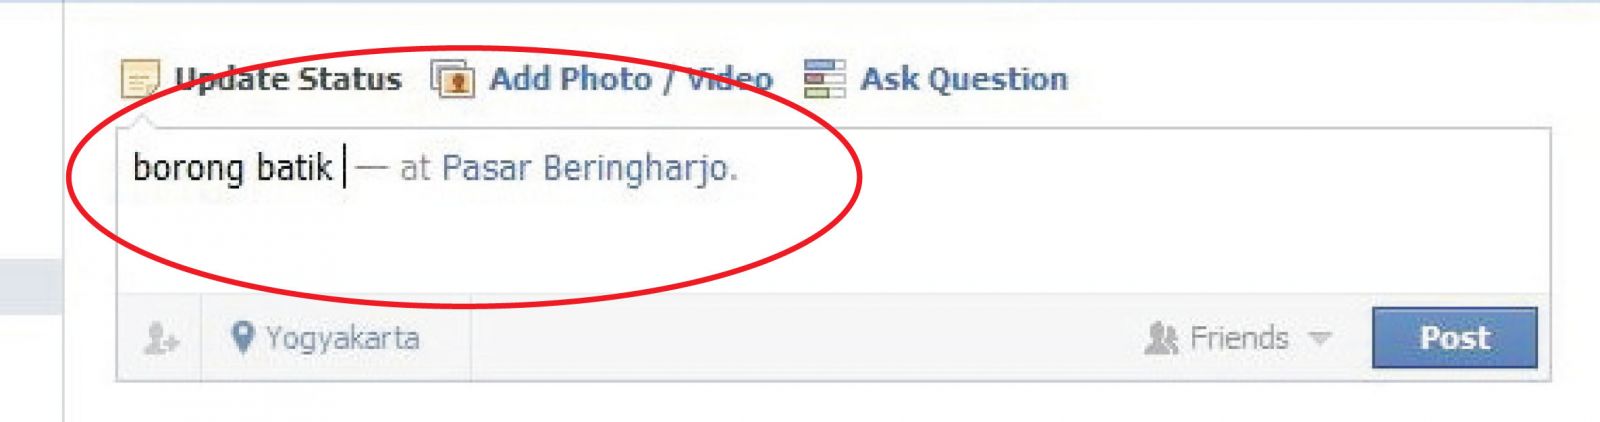Click the Yogyakarta location label

point(343,338)
